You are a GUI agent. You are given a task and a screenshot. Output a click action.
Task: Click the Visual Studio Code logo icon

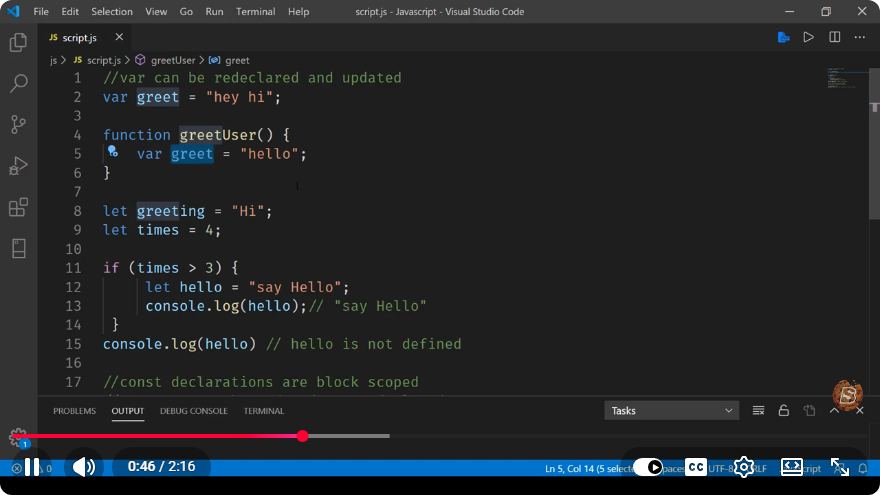(x=13, y=11)
